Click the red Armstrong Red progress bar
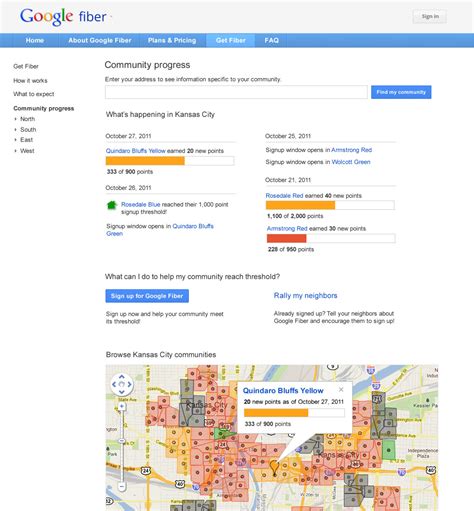Screen dimensions: 474x511 click(x=331, y=238)
